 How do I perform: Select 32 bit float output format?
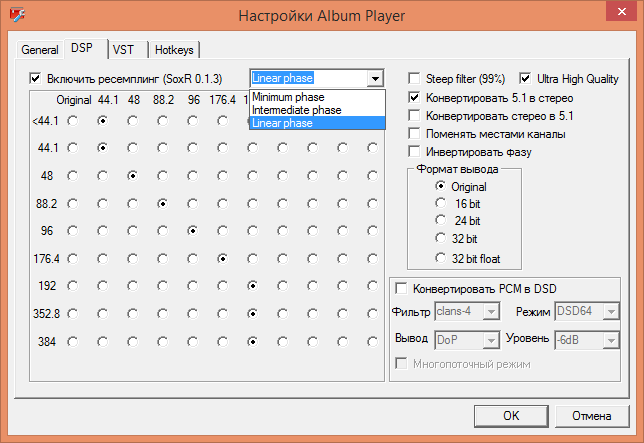440,258
